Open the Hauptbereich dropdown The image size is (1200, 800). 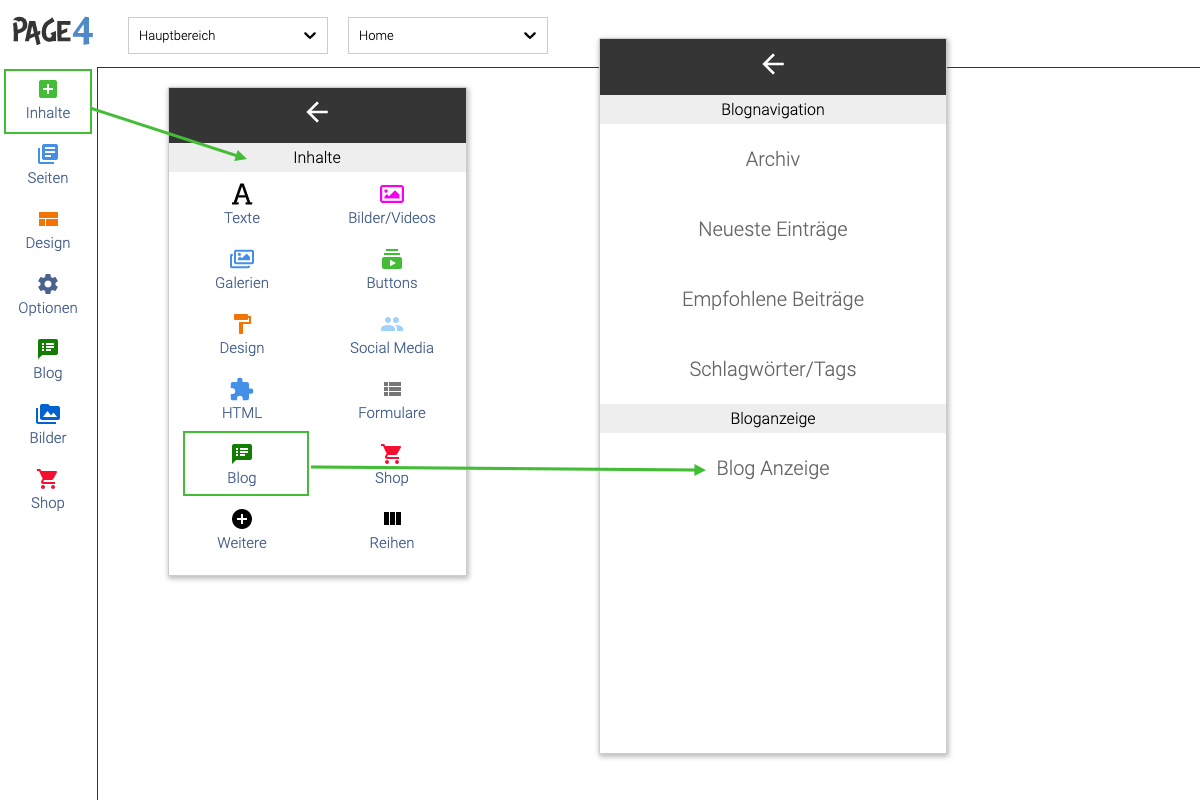pos(228,35)
